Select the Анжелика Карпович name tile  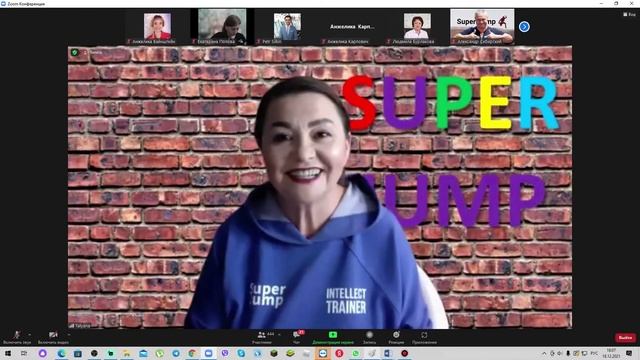352,27
